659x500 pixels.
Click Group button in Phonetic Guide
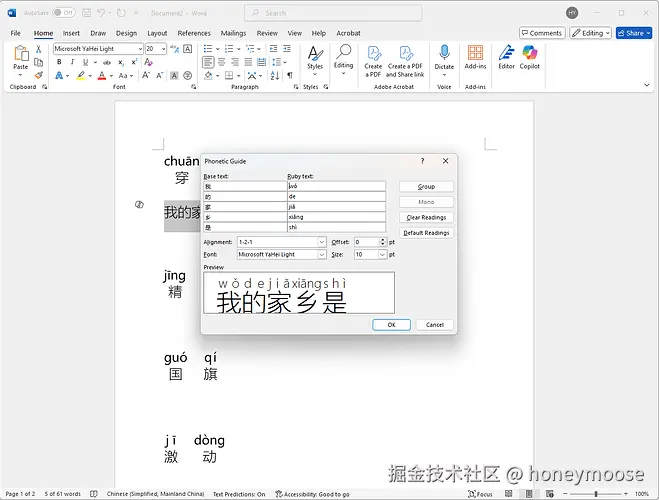[426, 187]
